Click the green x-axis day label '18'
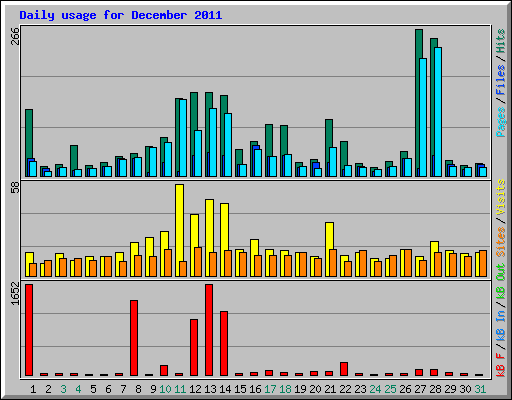Viewport: 512px width, 400px height. click(285, 389)
